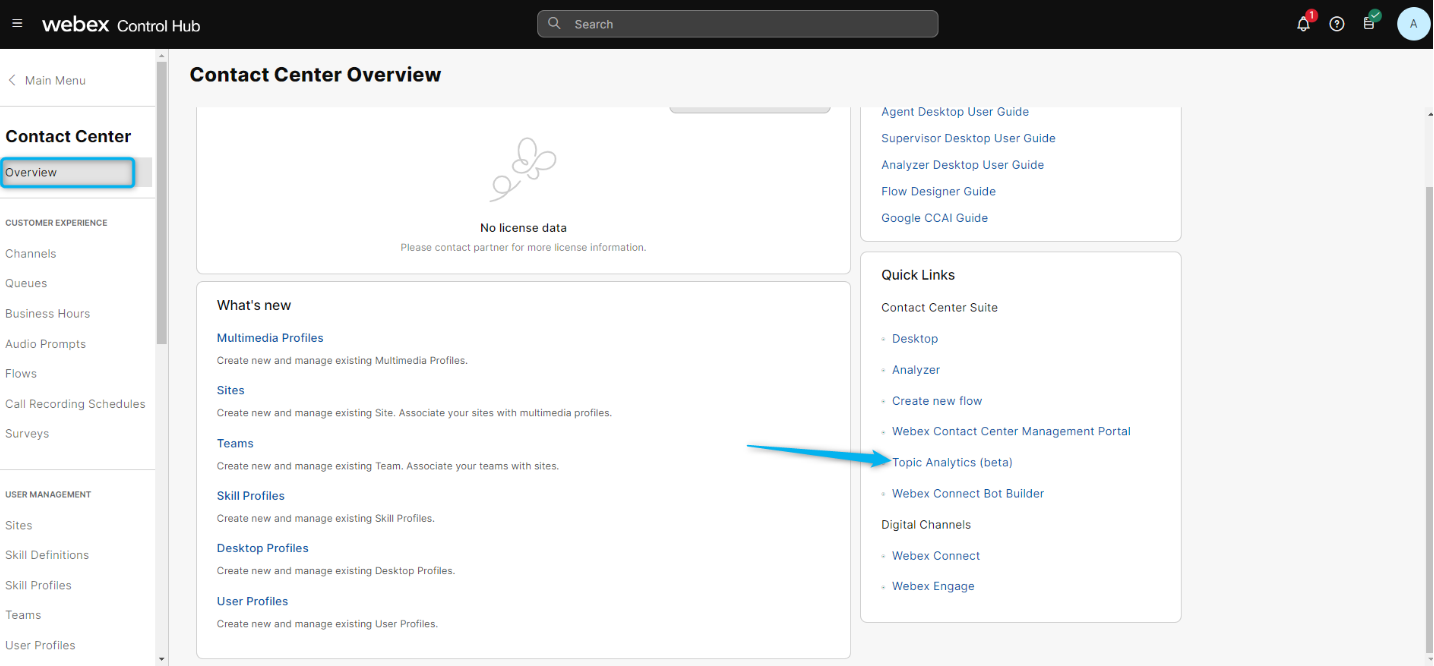Image resolution: width=1434 pixels, height=666 pixels.
Task: Click the Webex Connect Bot Builder link
Action: (968, 493)
